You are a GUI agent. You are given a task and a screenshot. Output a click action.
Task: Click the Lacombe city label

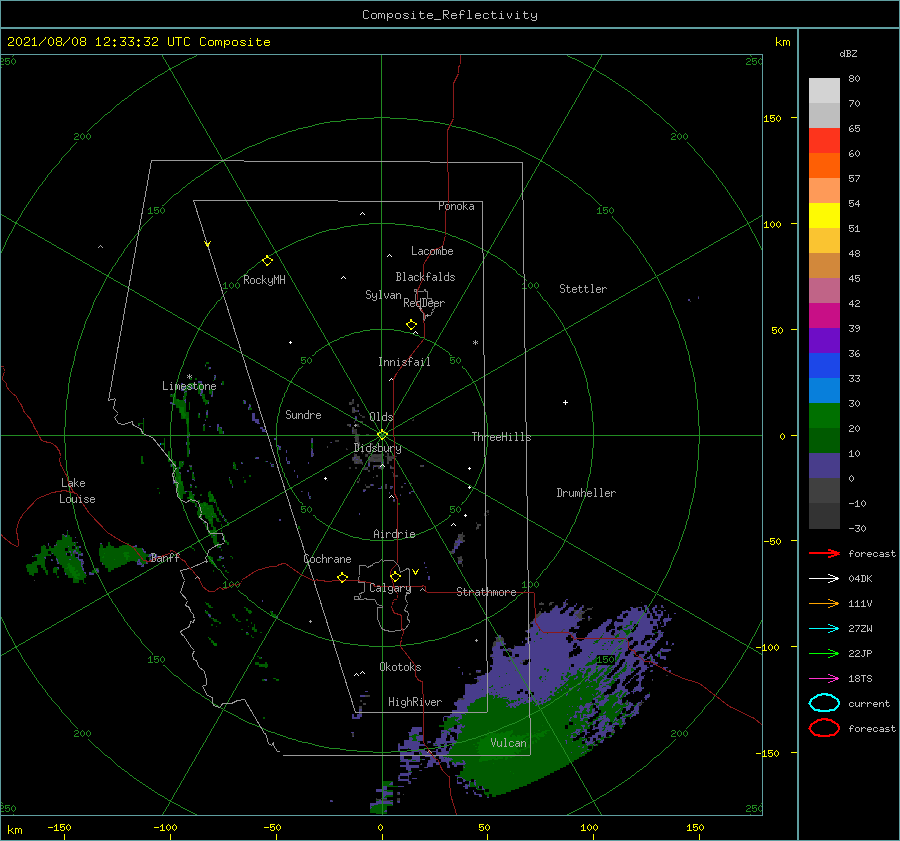432,251
